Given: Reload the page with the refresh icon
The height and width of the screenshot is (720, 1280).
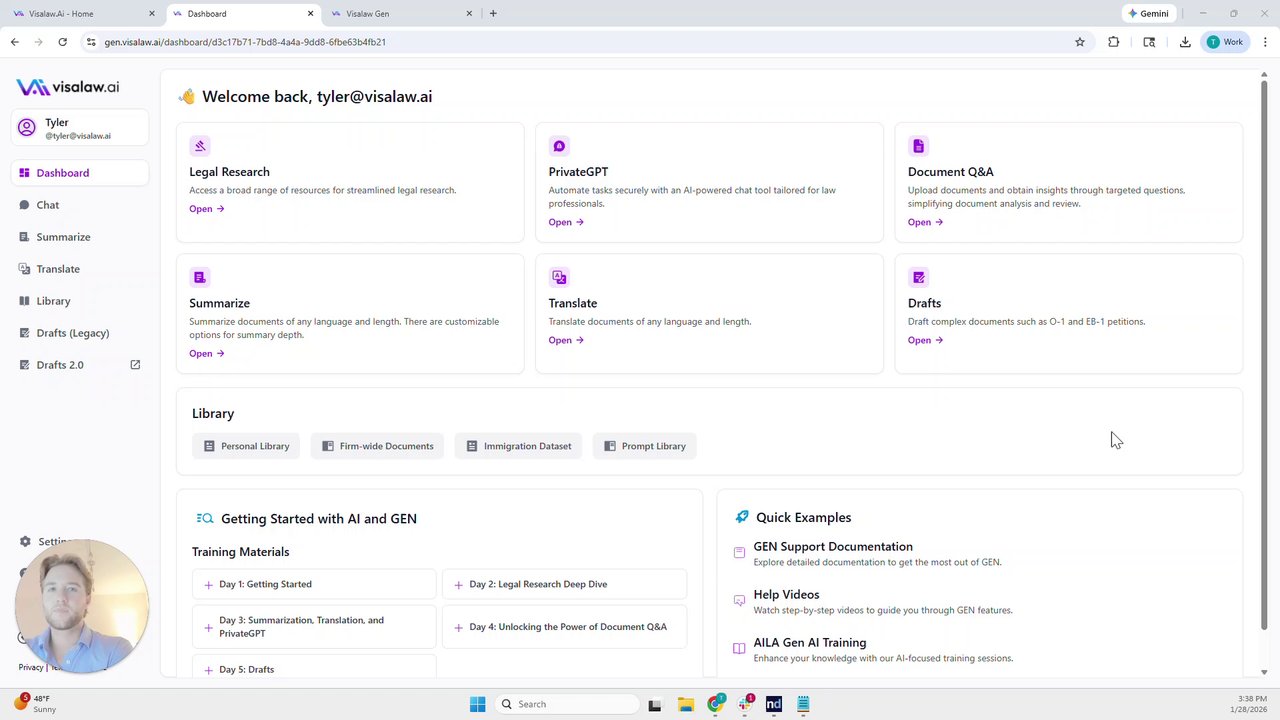Looking at the screenshot, I should pos(62,42).
